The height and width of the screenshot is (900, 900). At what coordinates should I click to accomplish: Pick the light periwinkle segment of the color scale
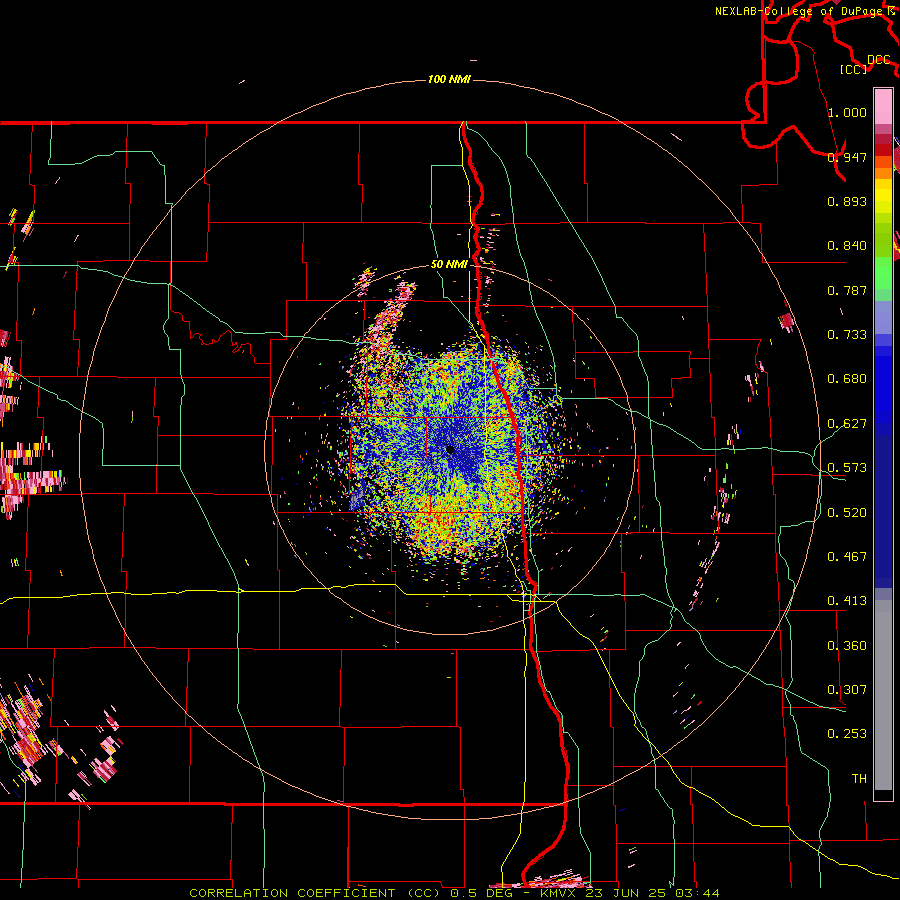click(883, 317)
